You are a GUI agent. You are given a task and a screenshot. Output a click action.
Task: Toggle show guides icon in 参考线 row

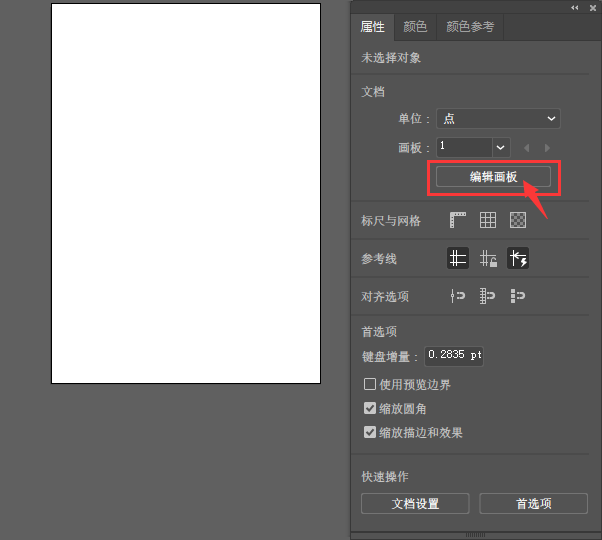pos(458,258)
